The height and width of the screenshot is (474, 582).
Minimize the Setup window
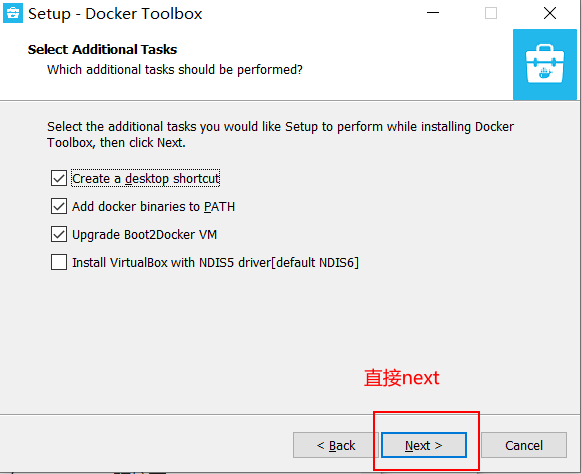click(433, 13)
